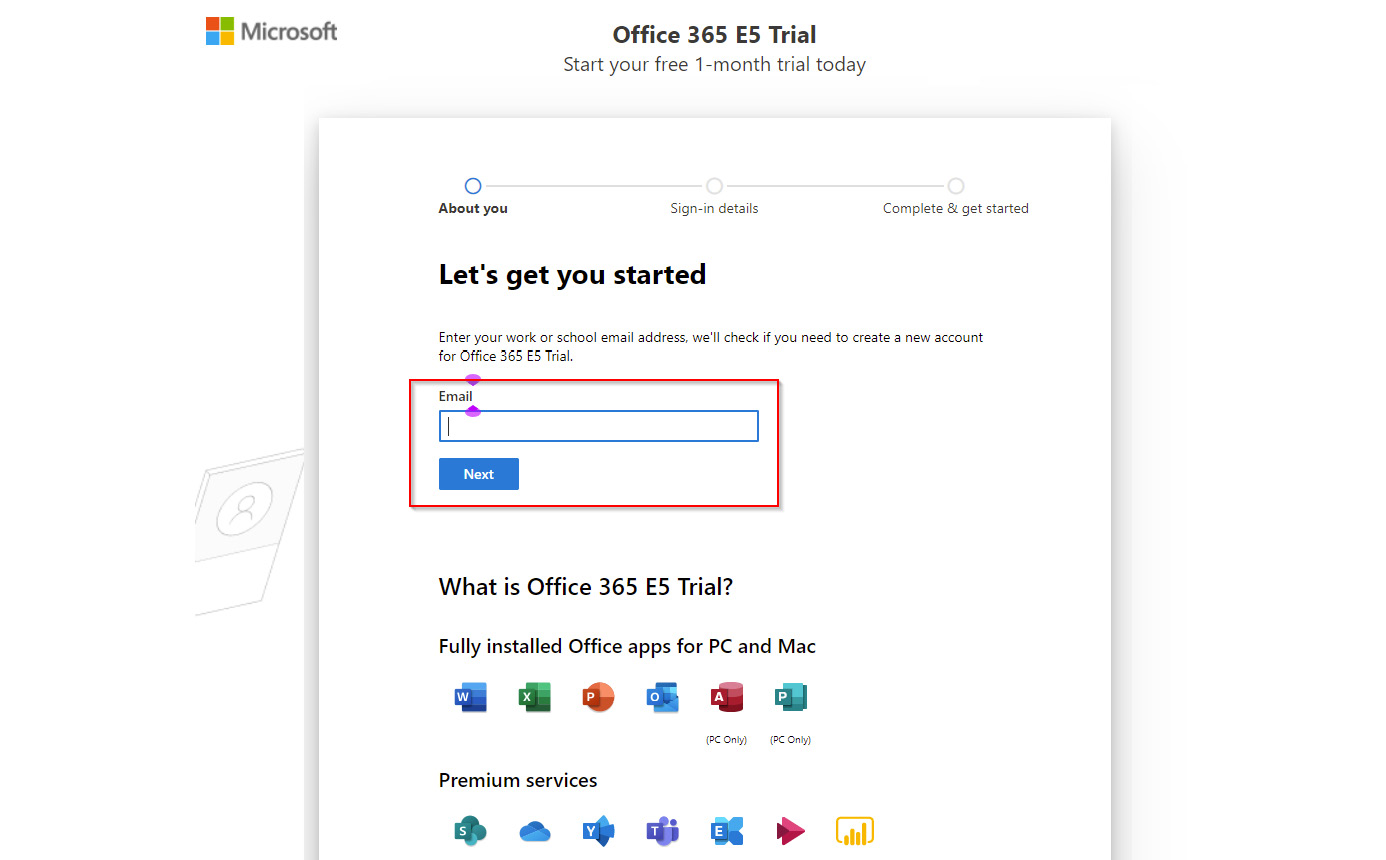
Task: Click the Outlook app icon
Action: [x=662, y=697]
